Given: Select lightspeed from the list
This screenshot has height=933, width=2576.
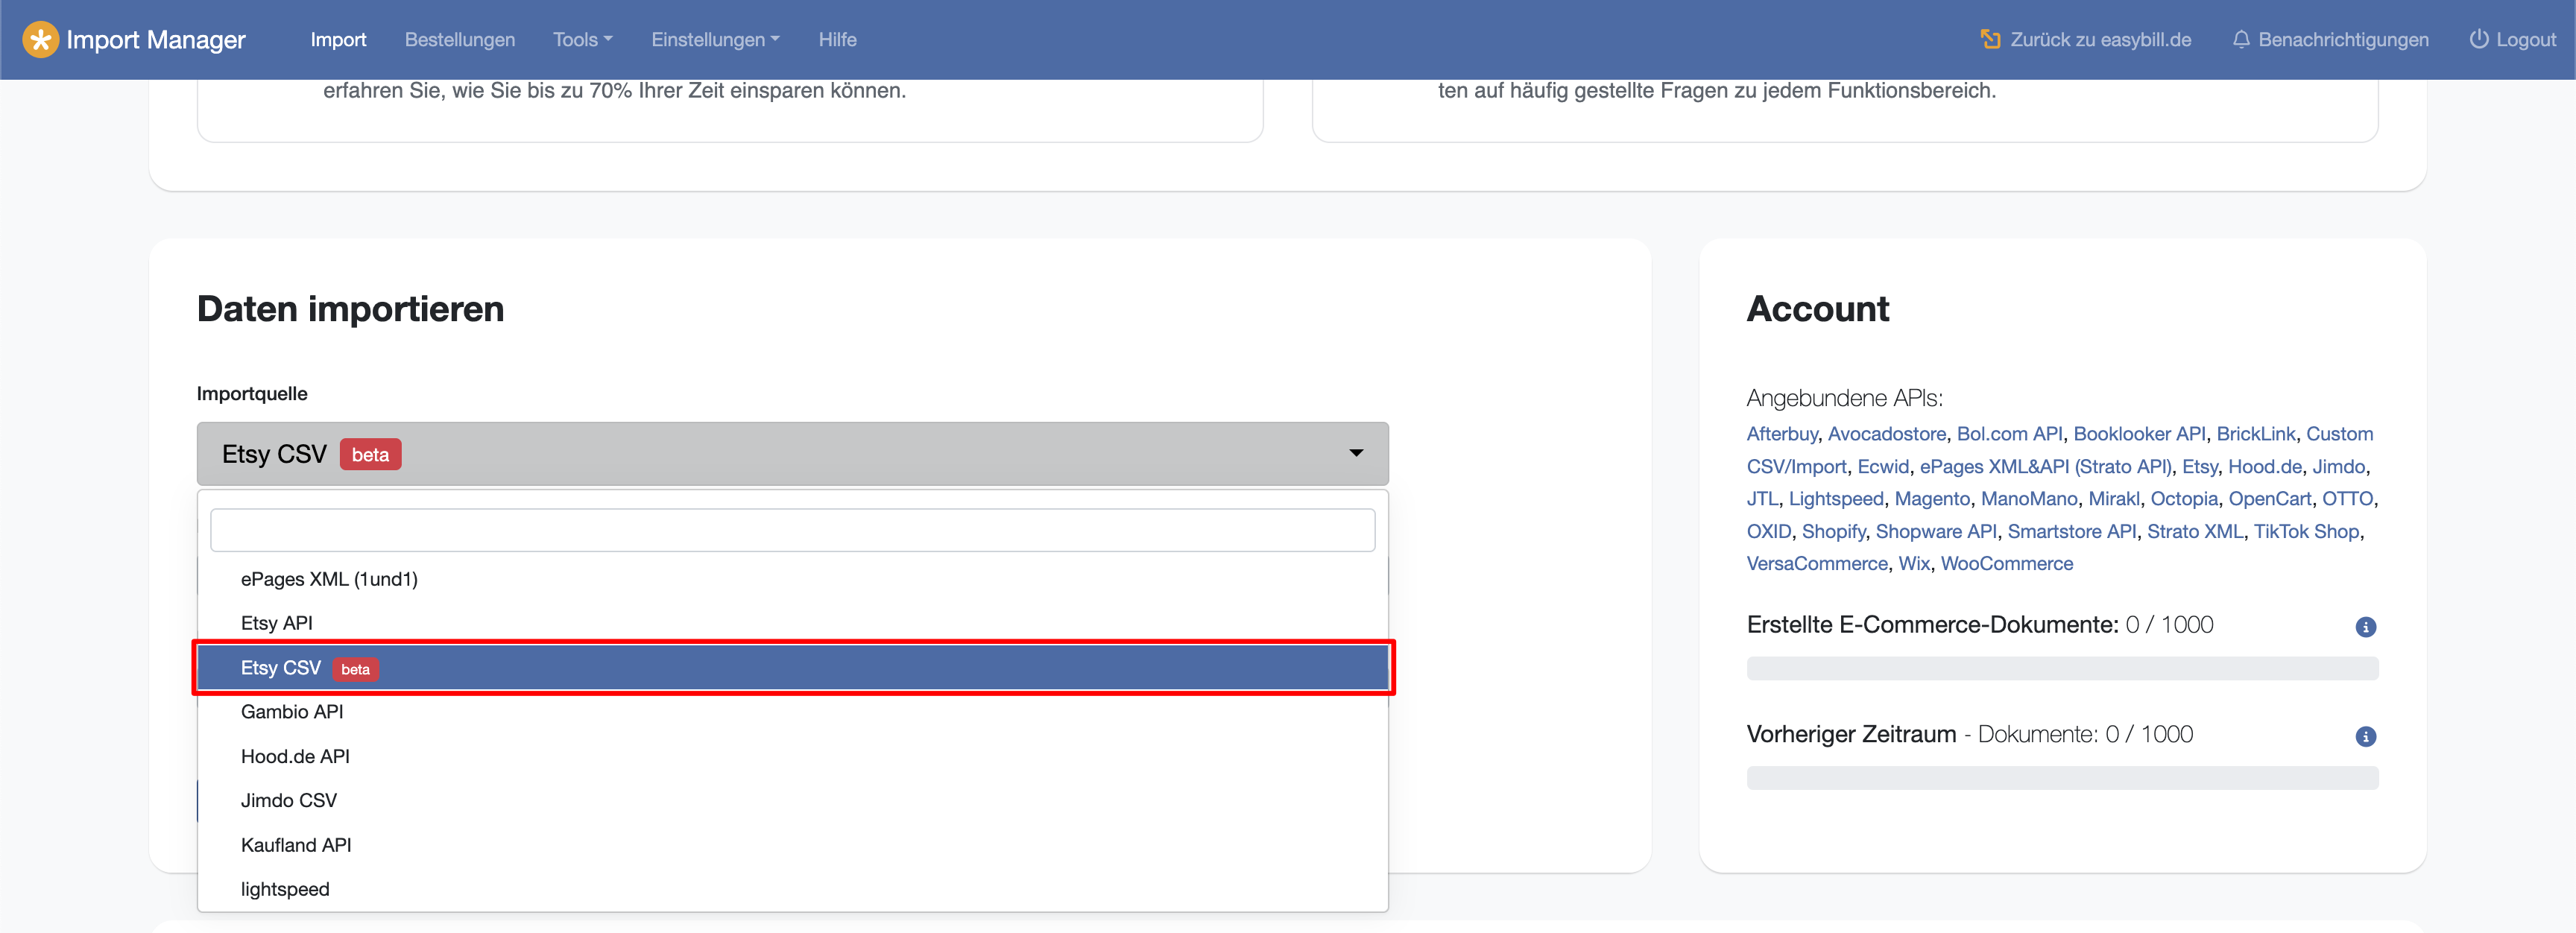Looking at the screenshot, I should [x=792, y=889].
